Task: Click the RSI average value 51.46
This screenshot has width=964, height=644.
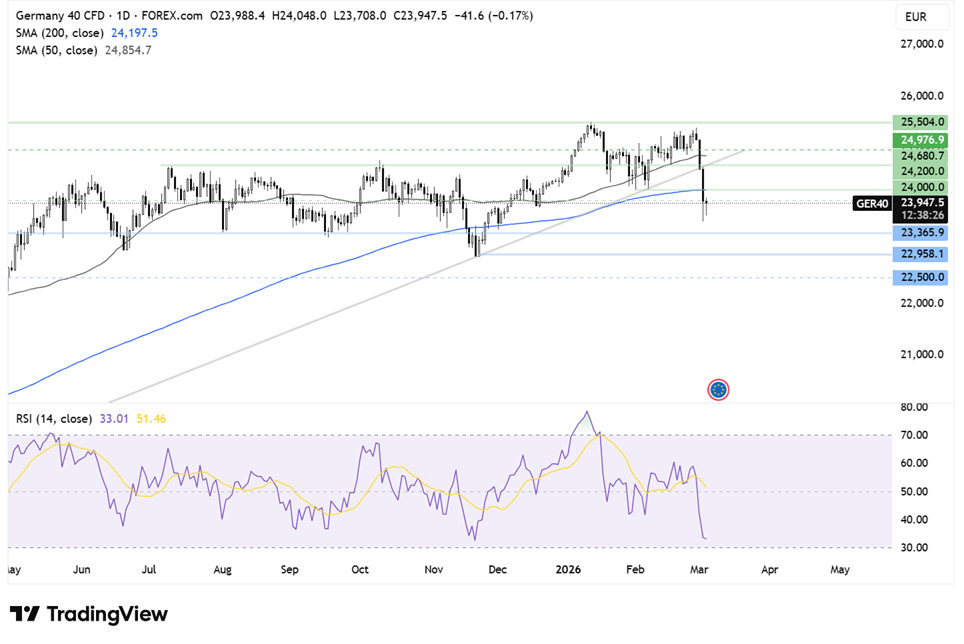Action: pyautogui.click(x=151, y=418)
